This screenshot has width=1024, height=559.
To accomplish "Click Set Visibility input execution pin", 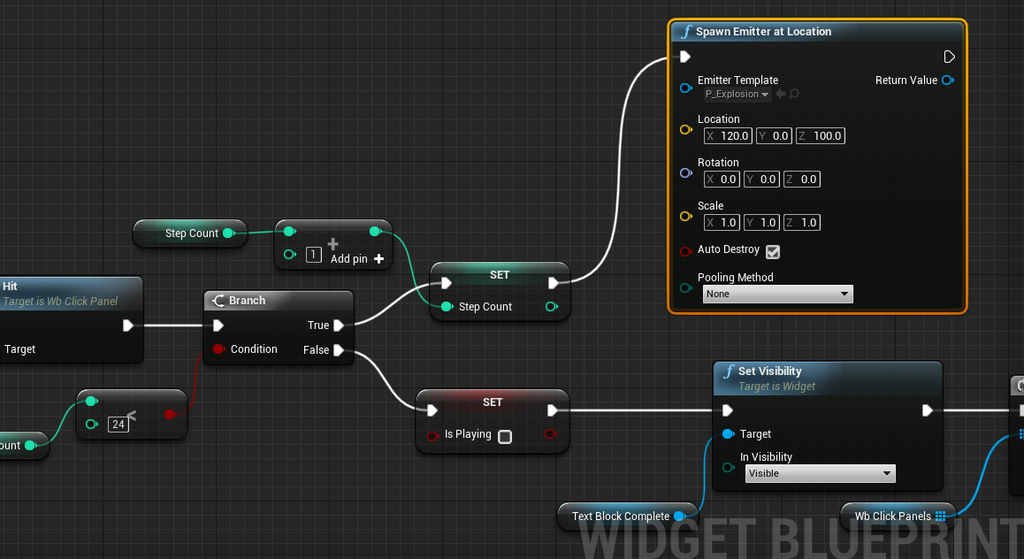I will pyautogui.click(x=728, y=410).
